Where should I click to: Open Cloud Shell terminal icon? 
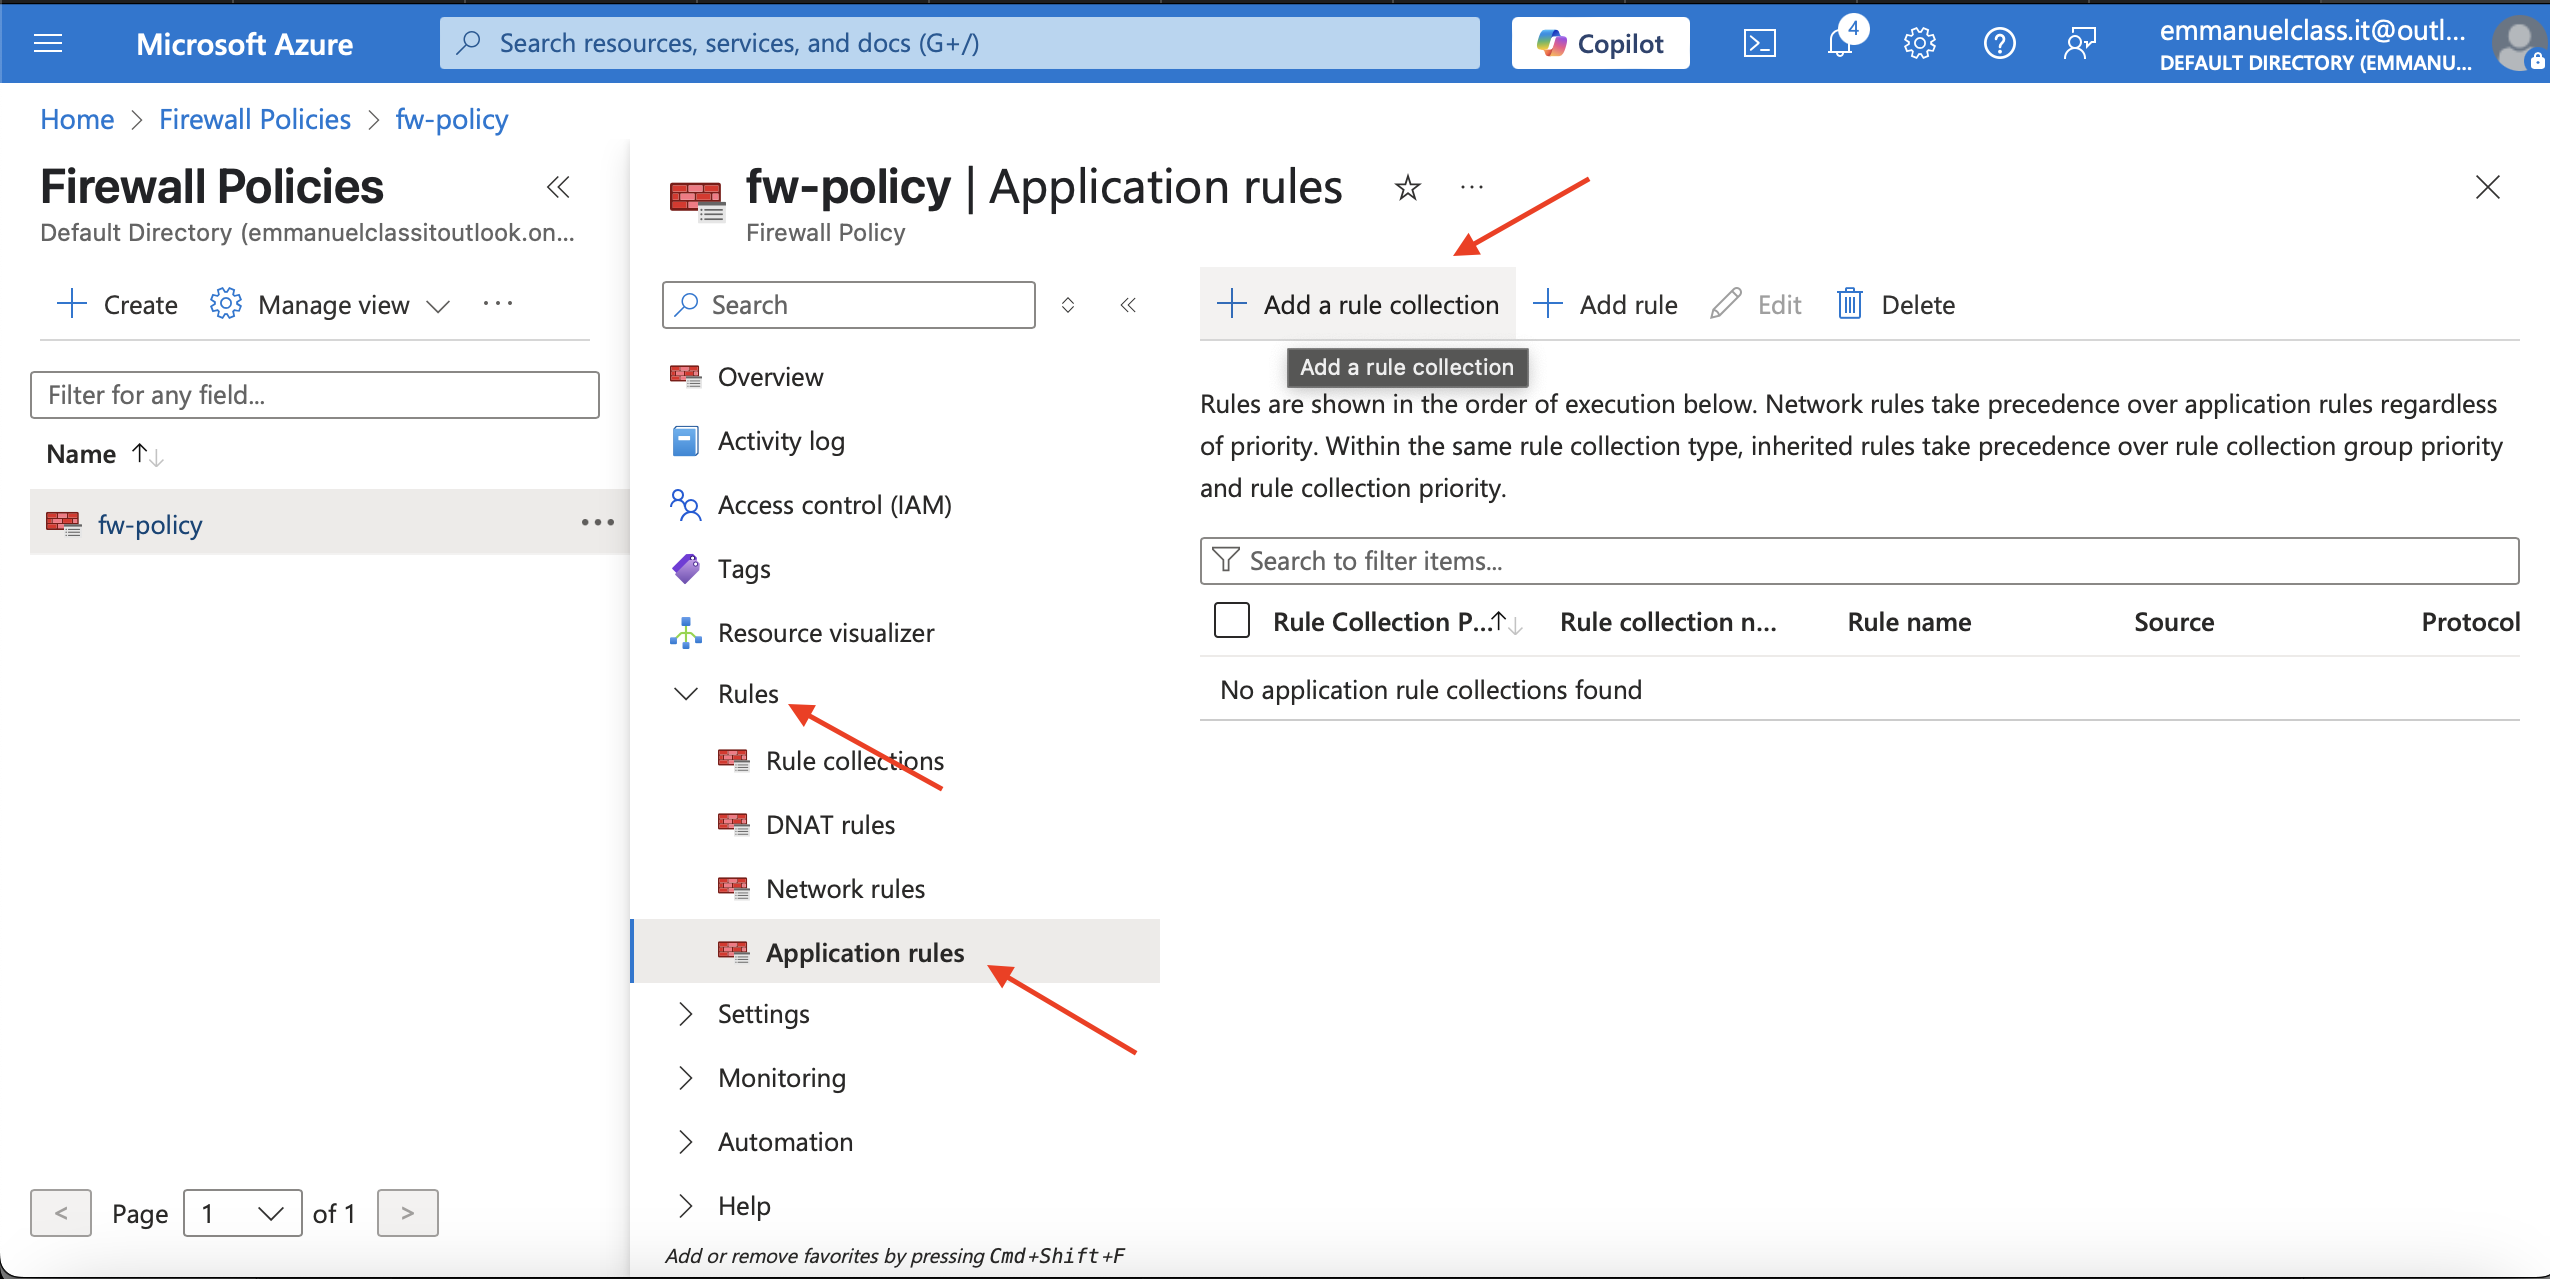(x=1759, y=43)
